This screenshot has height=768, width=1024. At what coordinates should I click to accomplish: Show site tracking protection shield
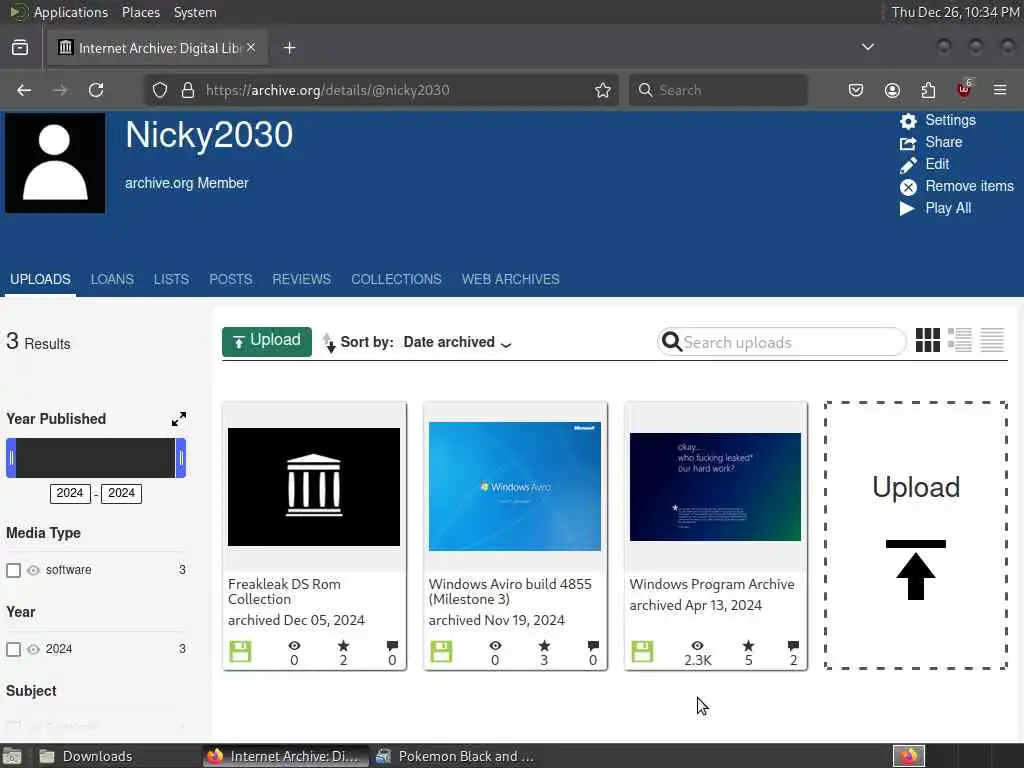pos(160,90)
